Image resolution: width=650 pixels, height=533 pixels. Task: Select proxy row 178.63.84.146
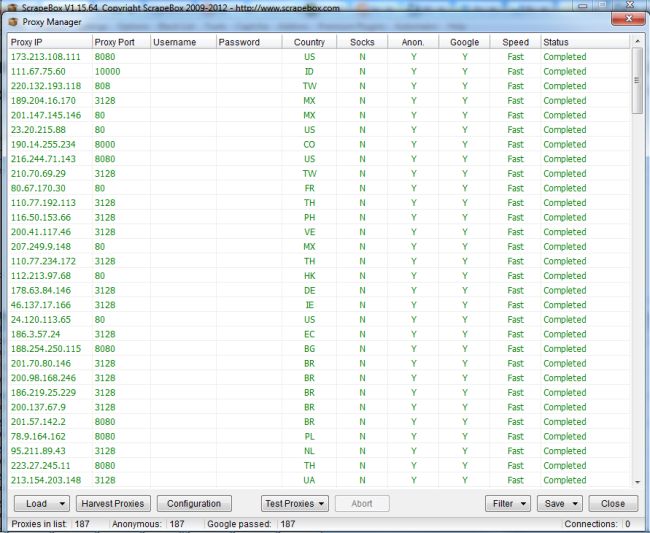(319, 290)
